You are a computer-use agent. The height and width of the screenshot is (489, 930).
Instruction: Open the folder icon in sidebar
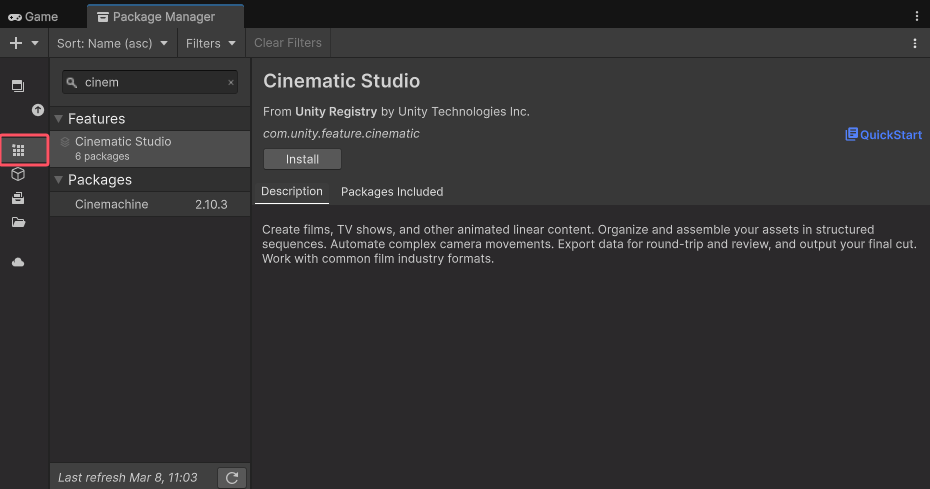point(18,222)
